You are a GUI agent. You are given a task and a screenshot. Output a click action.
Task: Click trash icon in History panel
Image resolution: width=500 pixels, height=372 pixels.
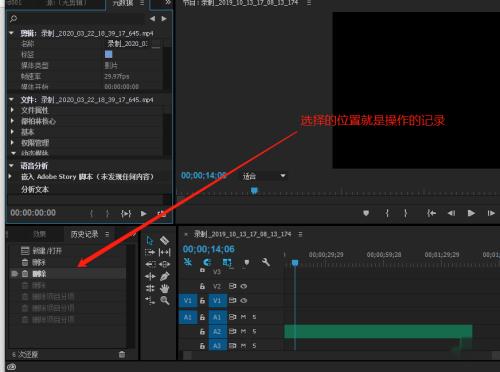pos(122,354)
